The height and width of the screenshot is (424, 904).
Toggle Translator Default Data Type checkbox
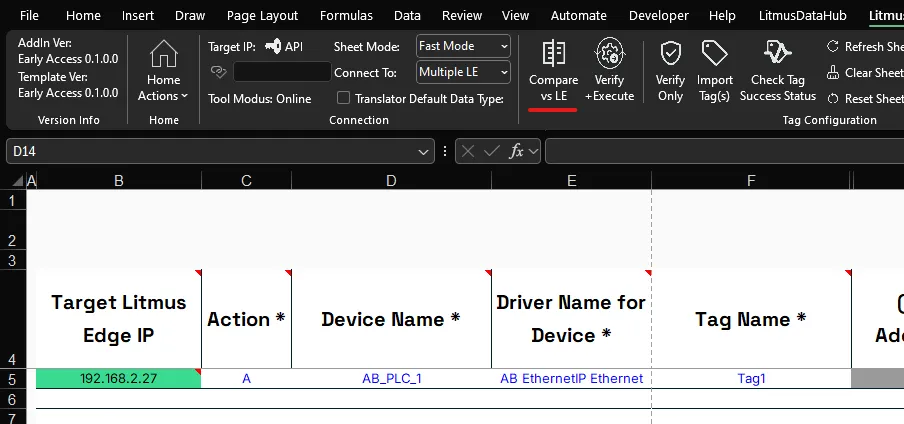(x=344, y=98)
